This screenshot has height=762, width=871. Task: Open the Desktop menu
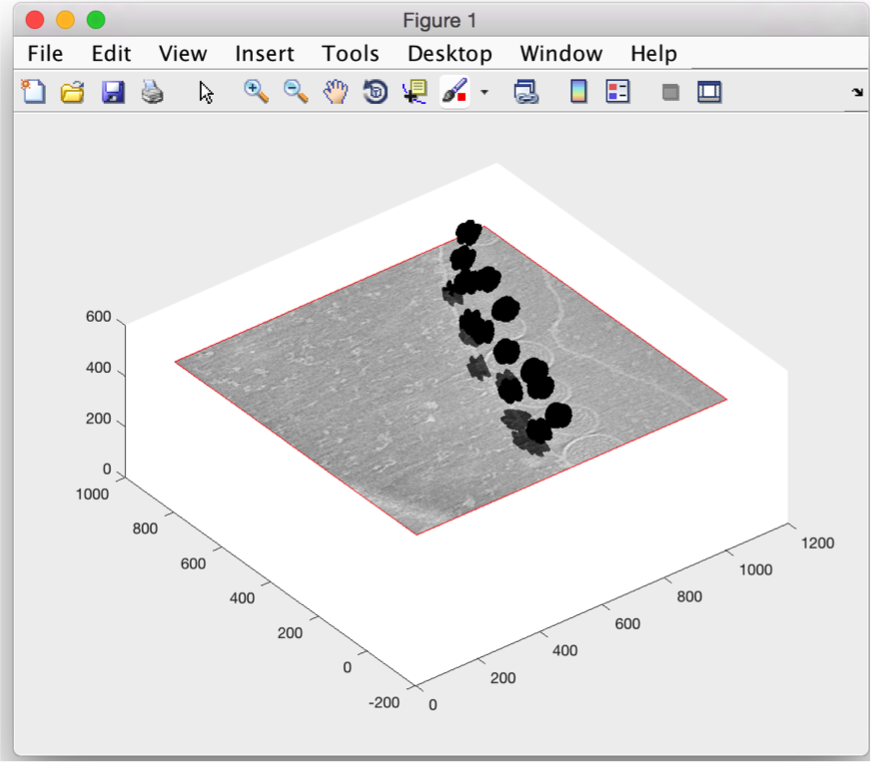[x=450, y=54]
